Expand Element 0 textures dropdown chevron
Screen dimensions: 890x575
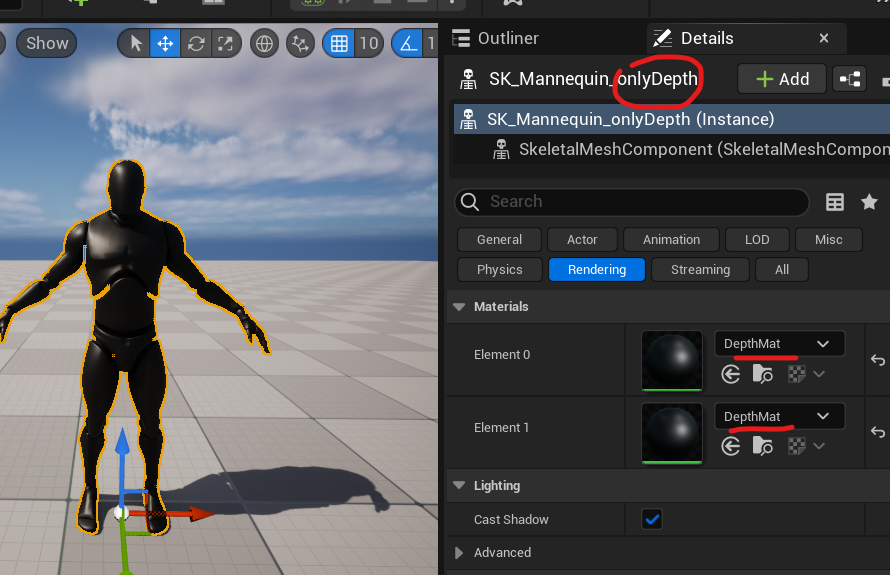pyautogui.click(x=818, y=374)
